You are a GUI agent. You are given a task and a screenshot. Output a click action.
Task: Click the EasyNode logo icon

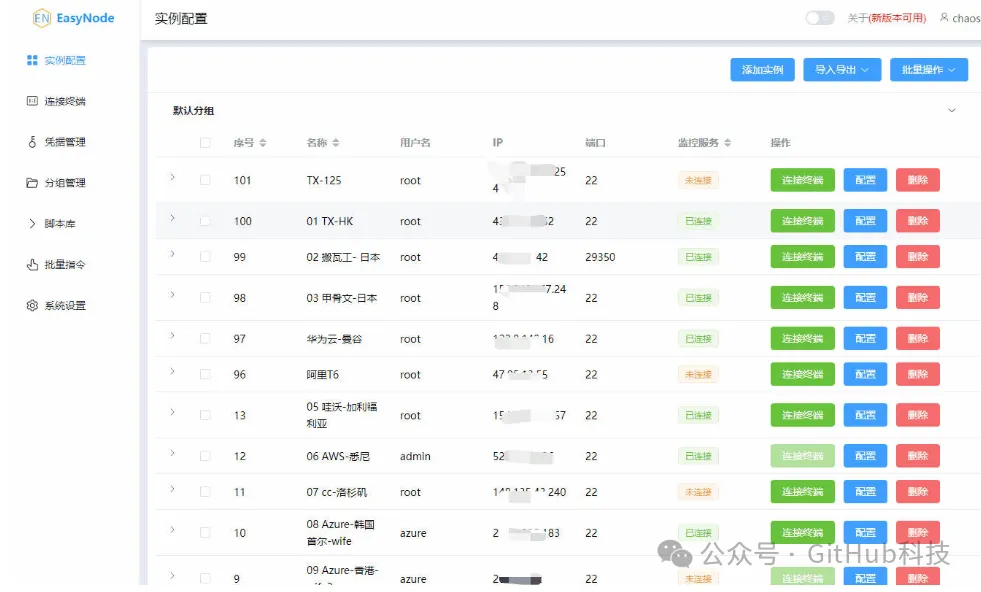pyautogui.click(x=40, y=17)
